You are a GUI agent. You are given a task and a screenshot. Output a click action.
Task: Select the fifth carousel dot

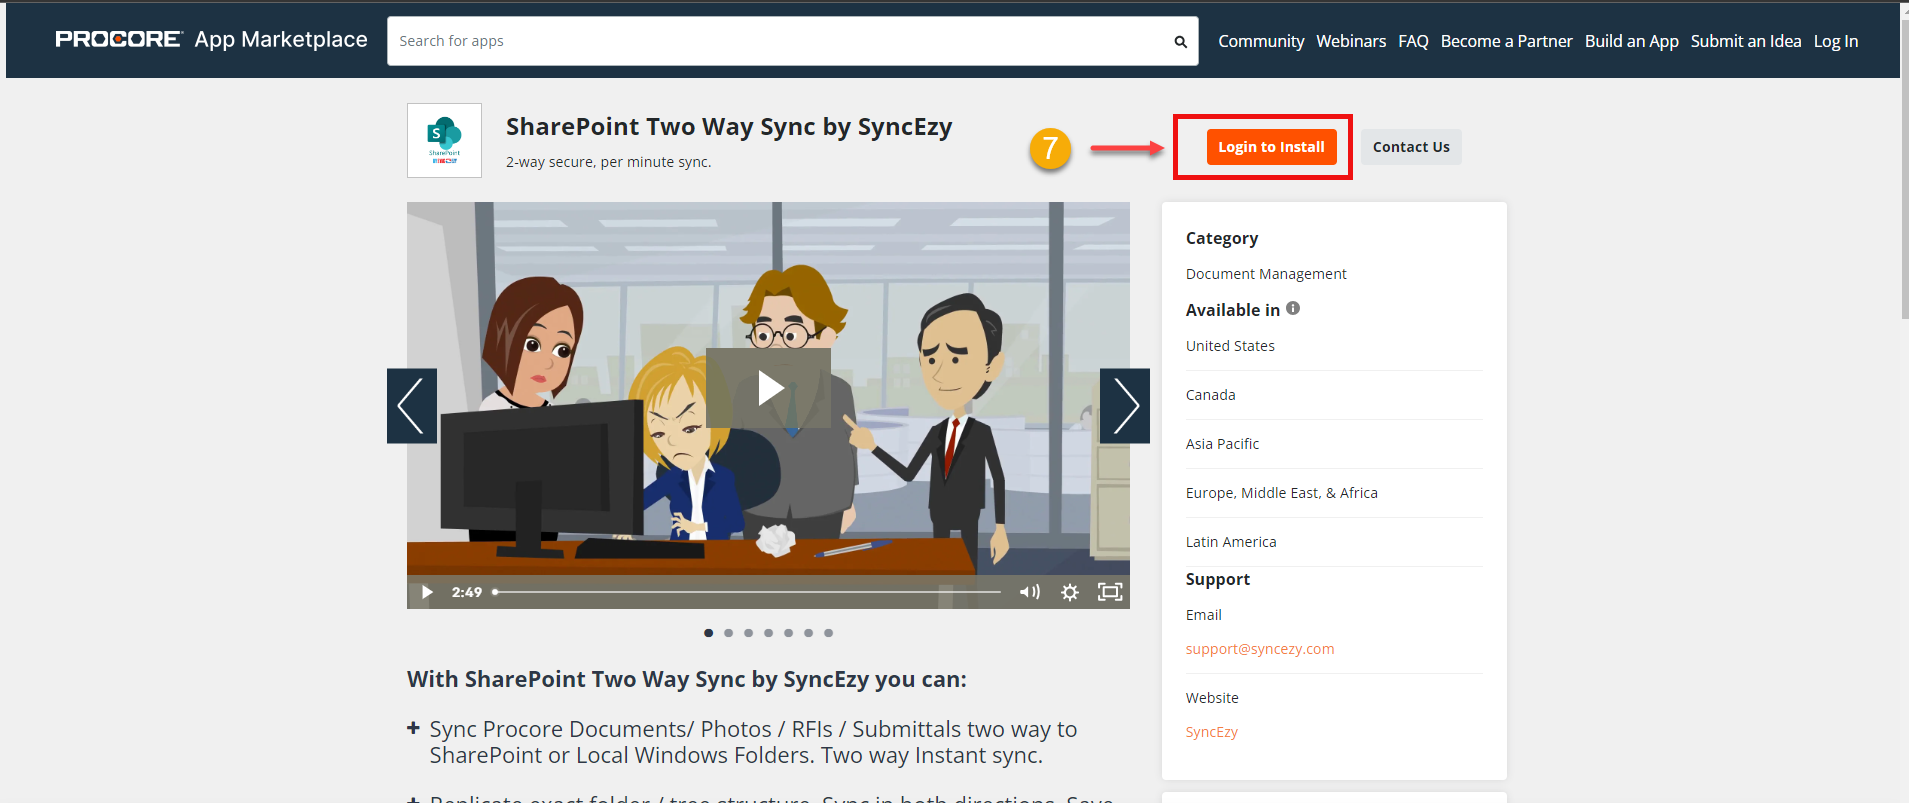coord(789,633)
